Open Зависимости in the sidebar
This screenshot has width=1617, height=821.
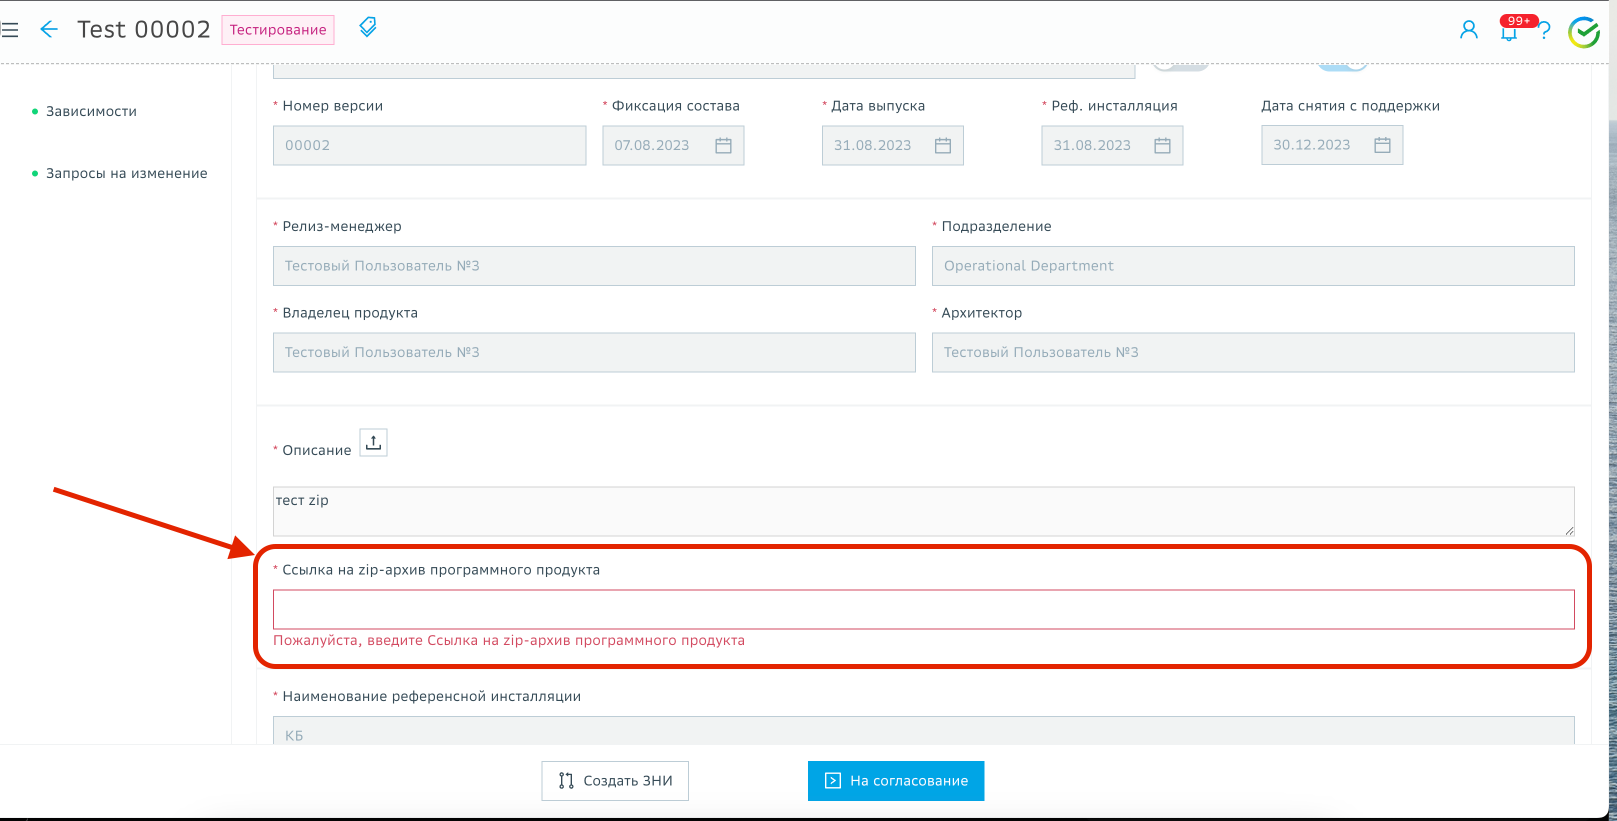coord(91,111)
